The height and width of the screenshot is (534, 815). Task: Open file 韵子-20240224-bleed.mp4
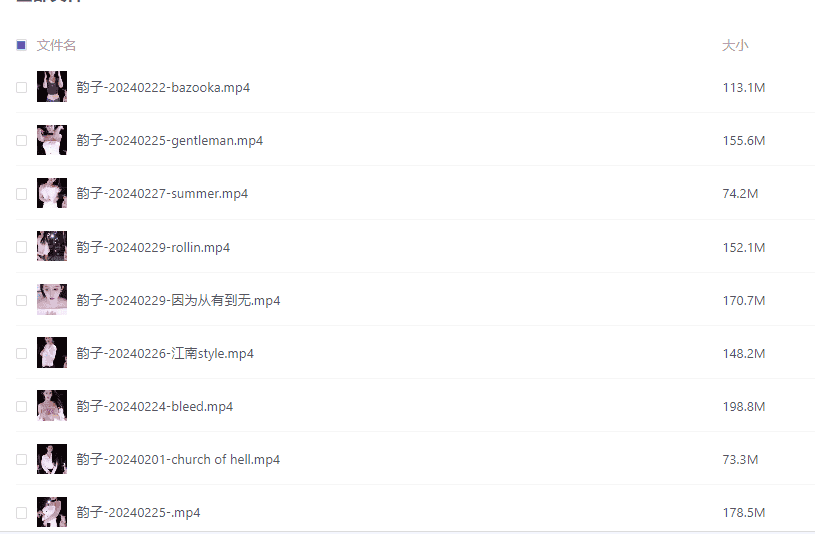154,406
